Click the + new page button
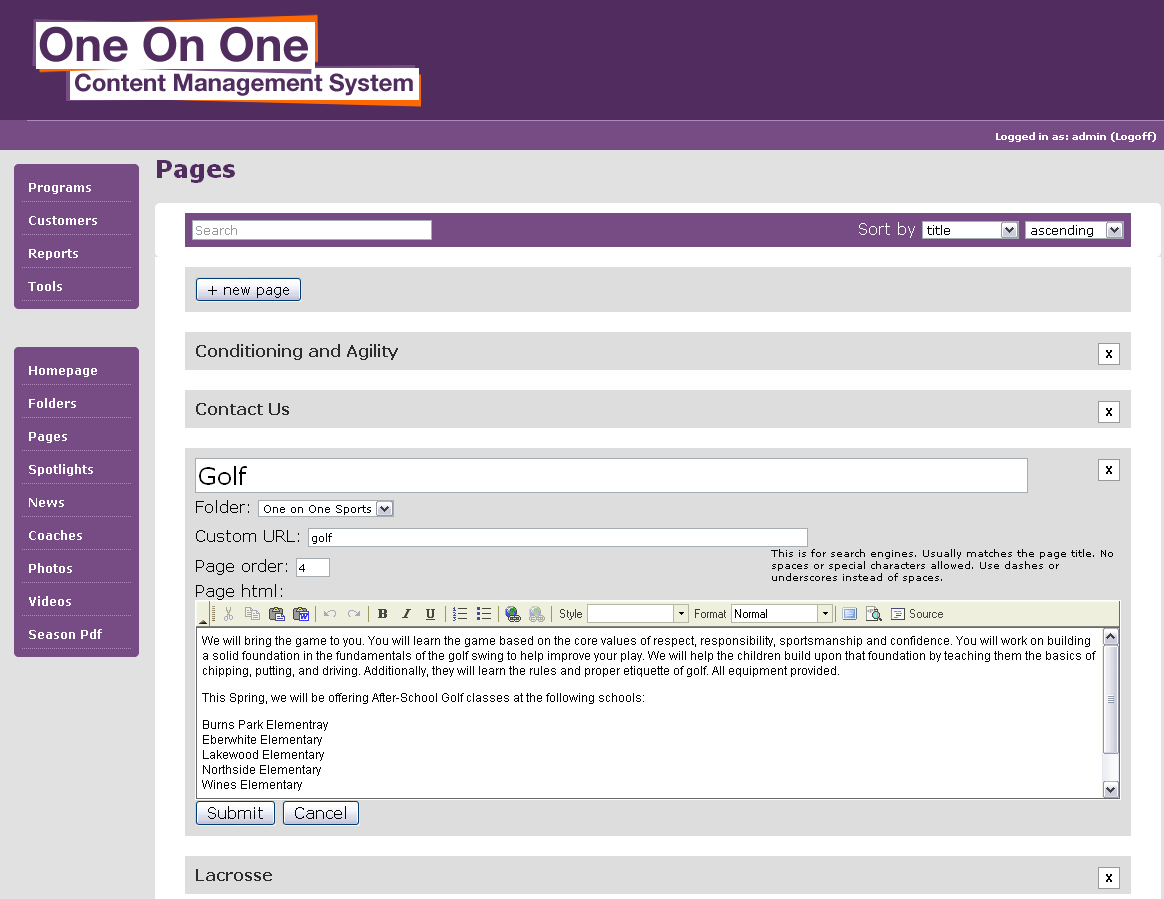 248,290
